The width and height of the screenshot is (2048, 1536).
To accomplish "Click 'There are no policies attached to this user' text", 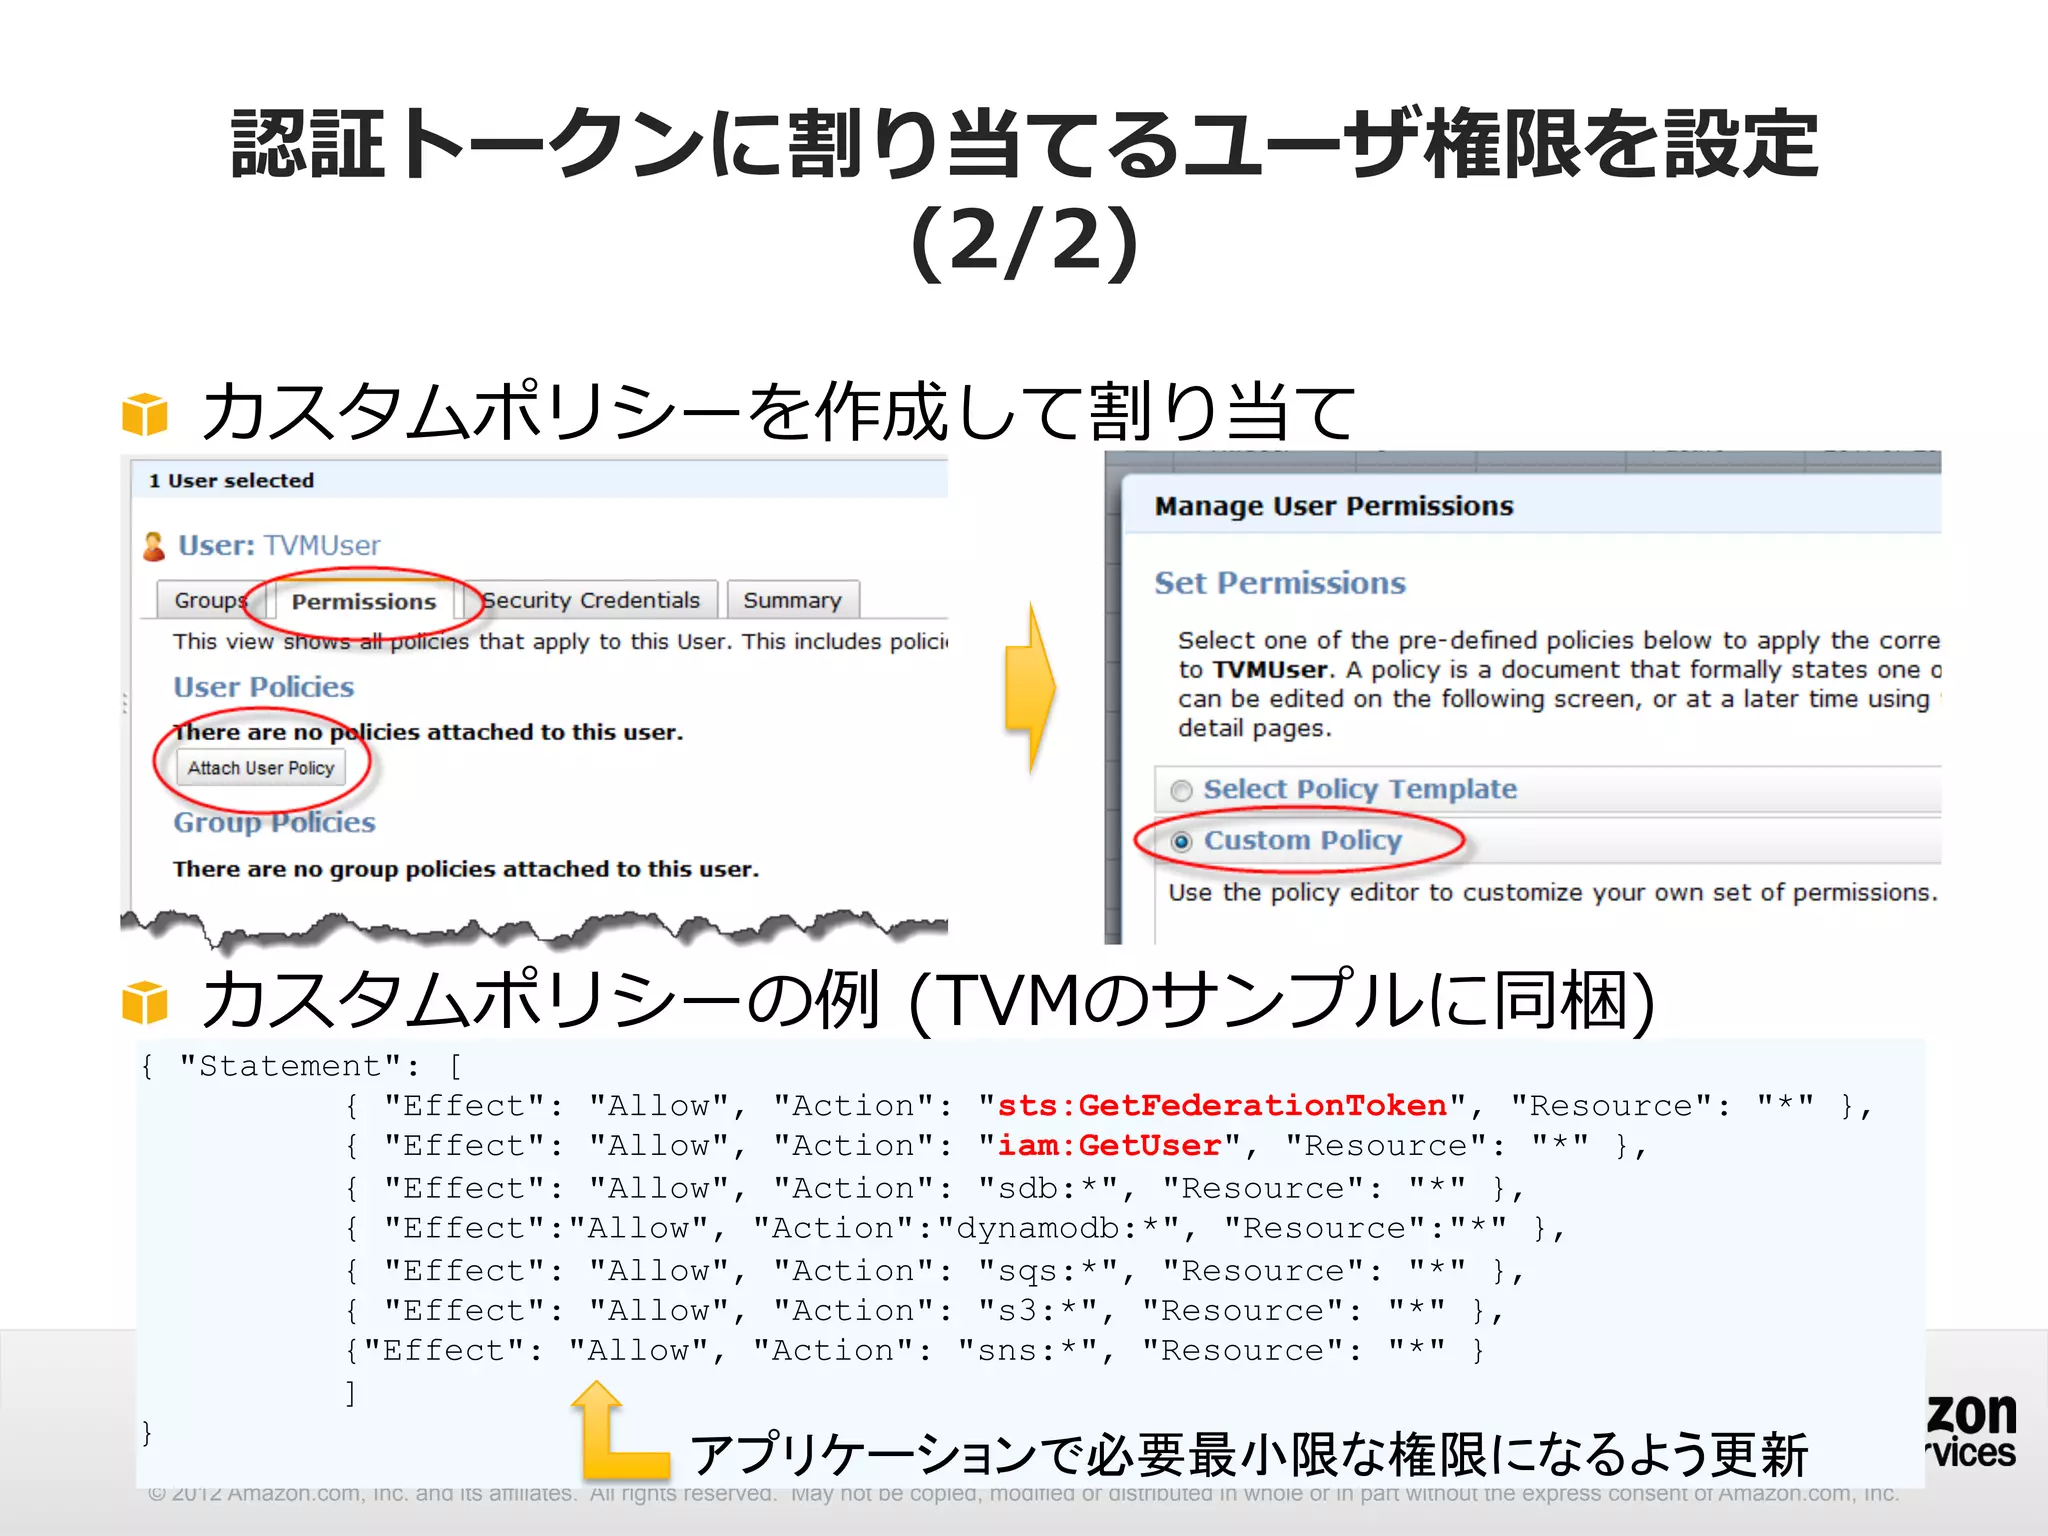I will pos(428,732).
